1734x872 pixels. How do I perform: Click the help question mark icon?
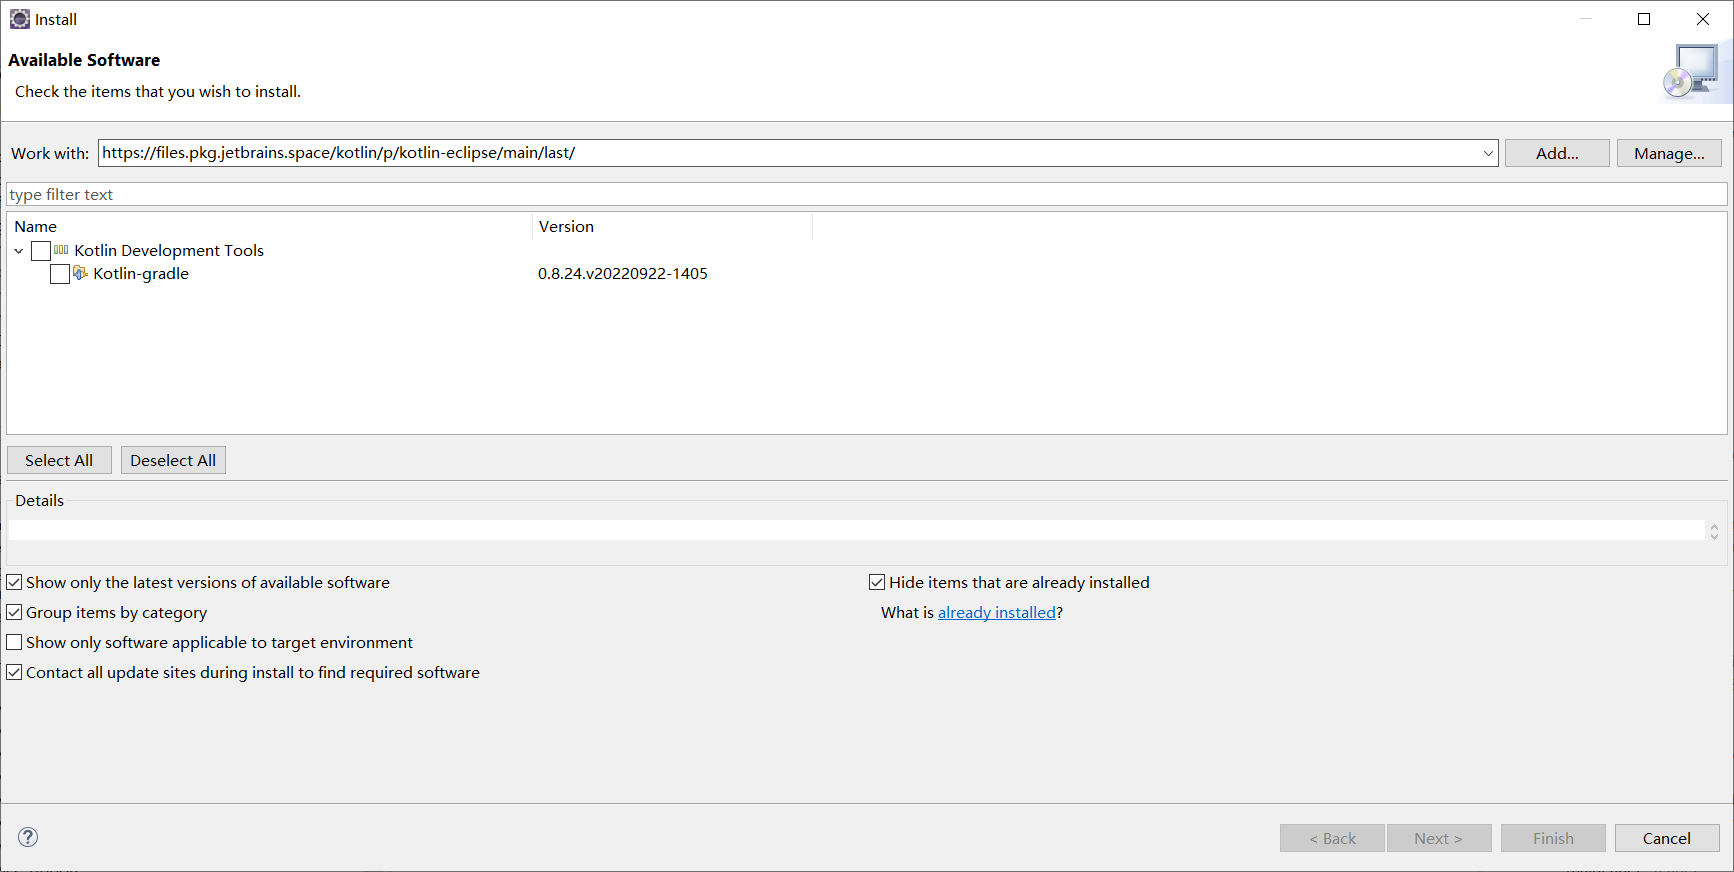tap(28, 837)
